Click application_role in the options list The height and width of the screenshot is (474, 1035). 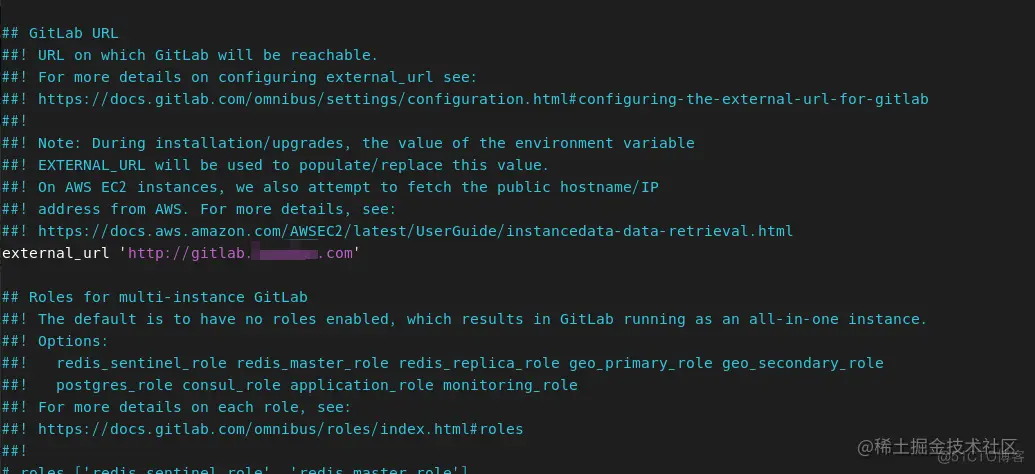tap(361, 385)
